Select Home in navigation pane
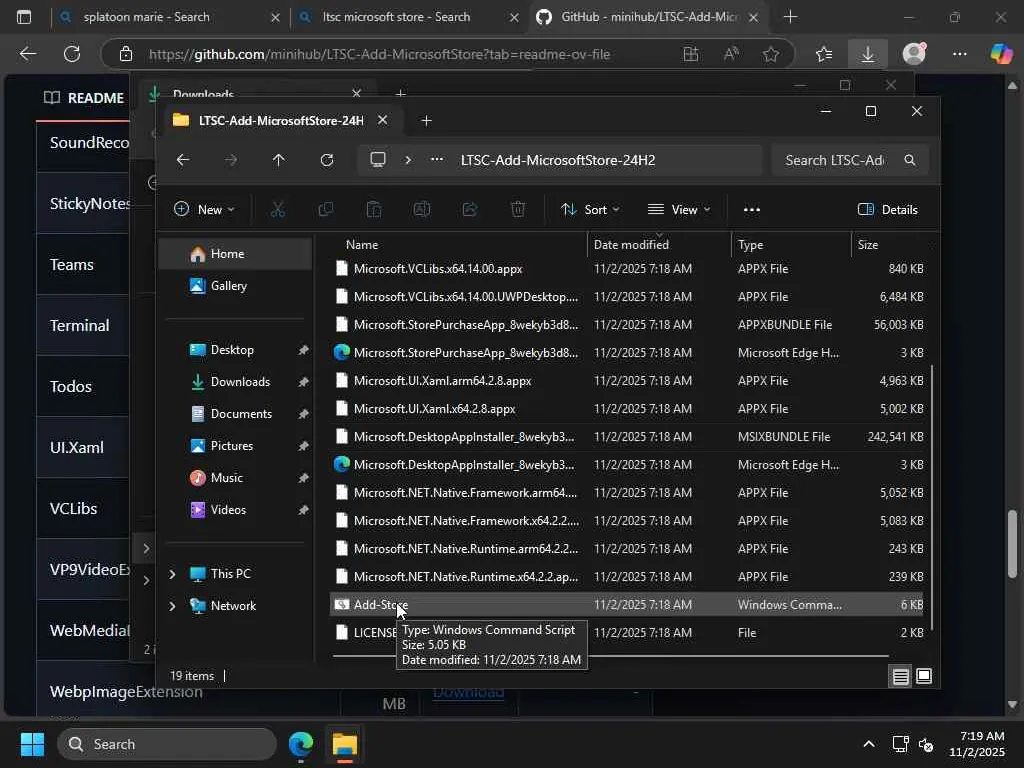The height and width of the screenshot is (768, 1024). 236,254
